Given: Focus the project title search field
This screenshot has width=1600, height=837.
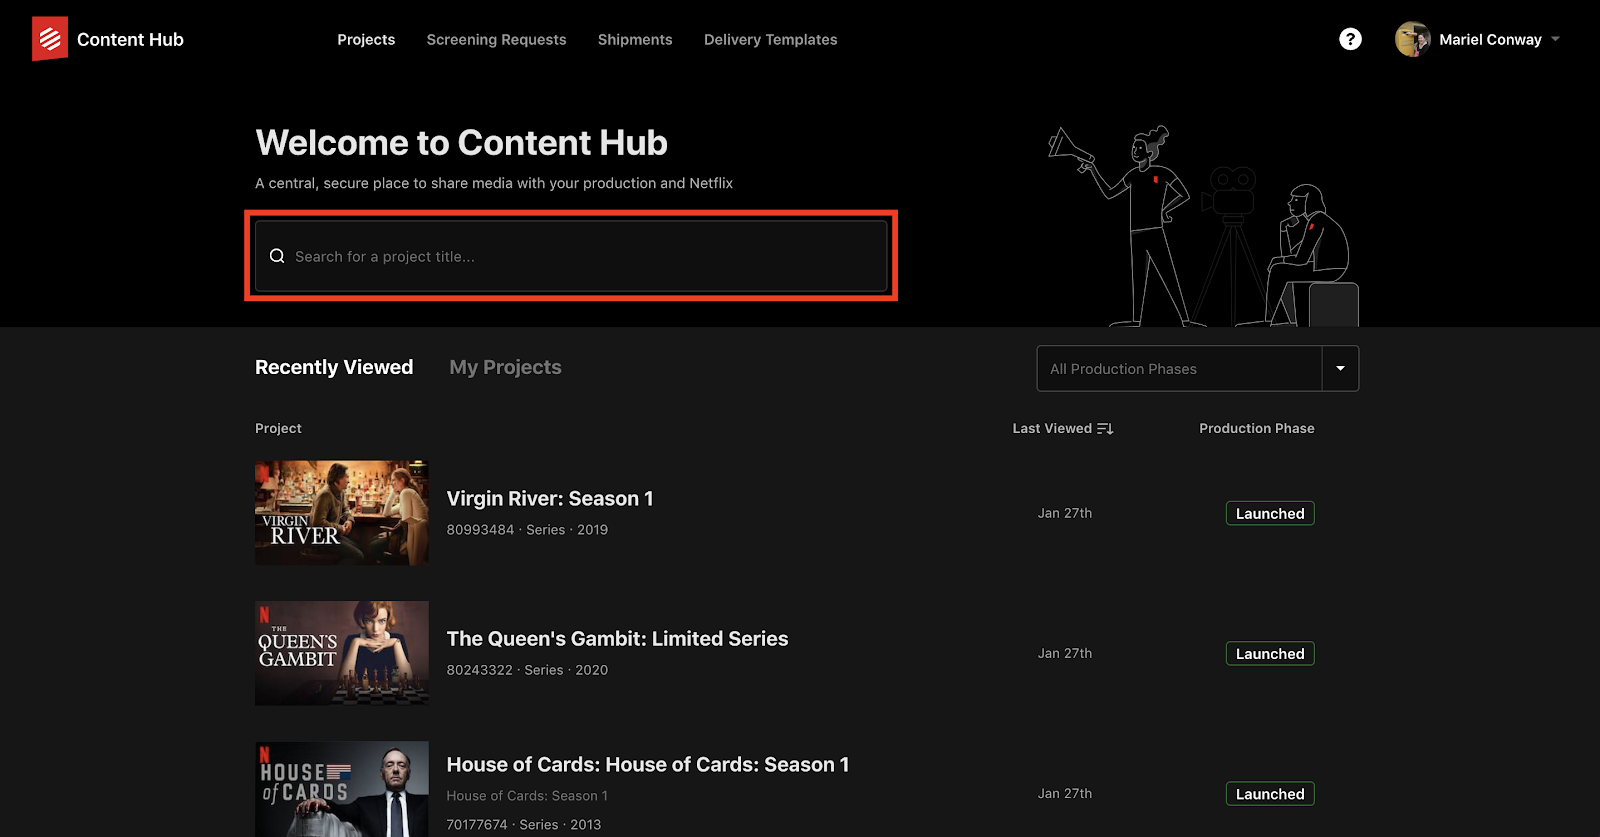Looking at the screenshot, I should [571, 256].
